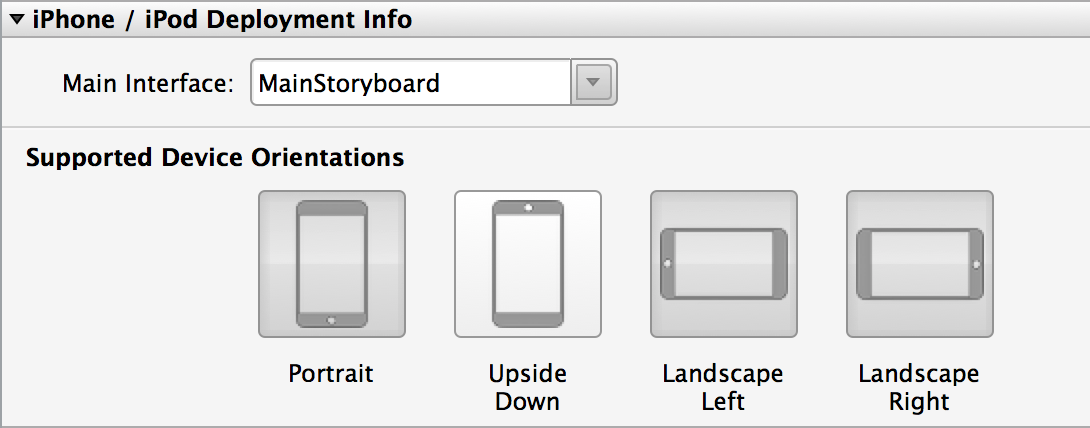Viewport: 1090px width, 428px height.
Task: Click the white screen of the Upside Down phone icon
Action: click(x=528, y=264)
